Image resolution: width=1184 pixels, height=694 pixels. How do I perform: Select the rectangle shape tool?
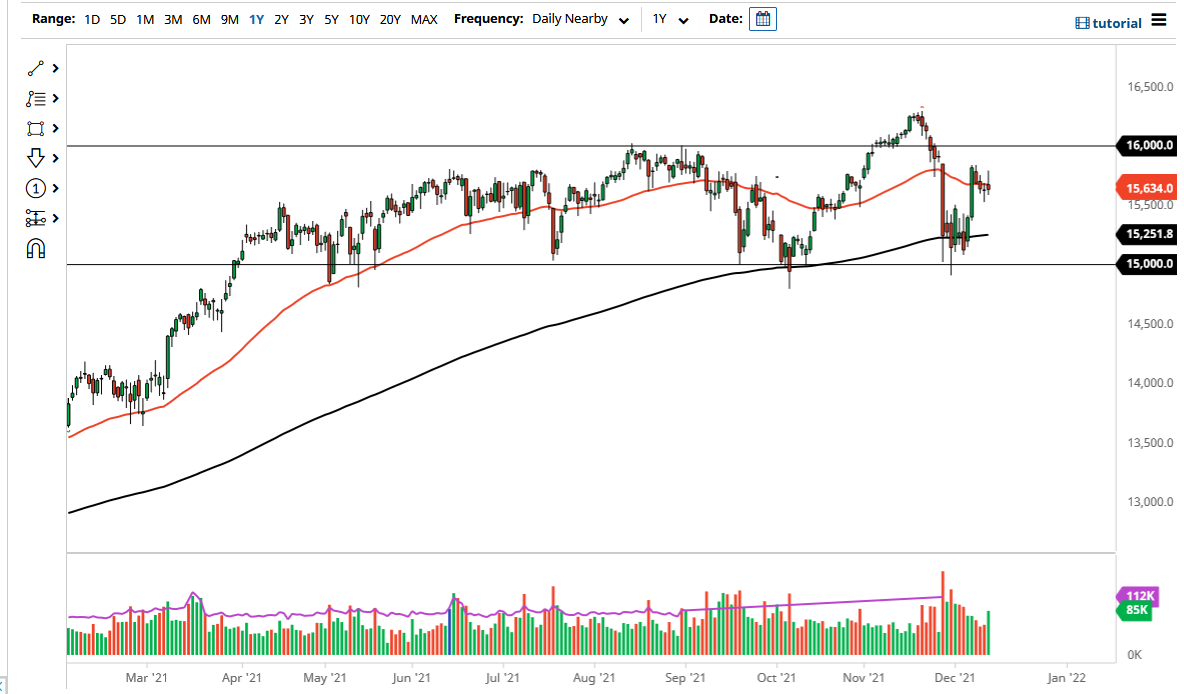coord(35,128)
